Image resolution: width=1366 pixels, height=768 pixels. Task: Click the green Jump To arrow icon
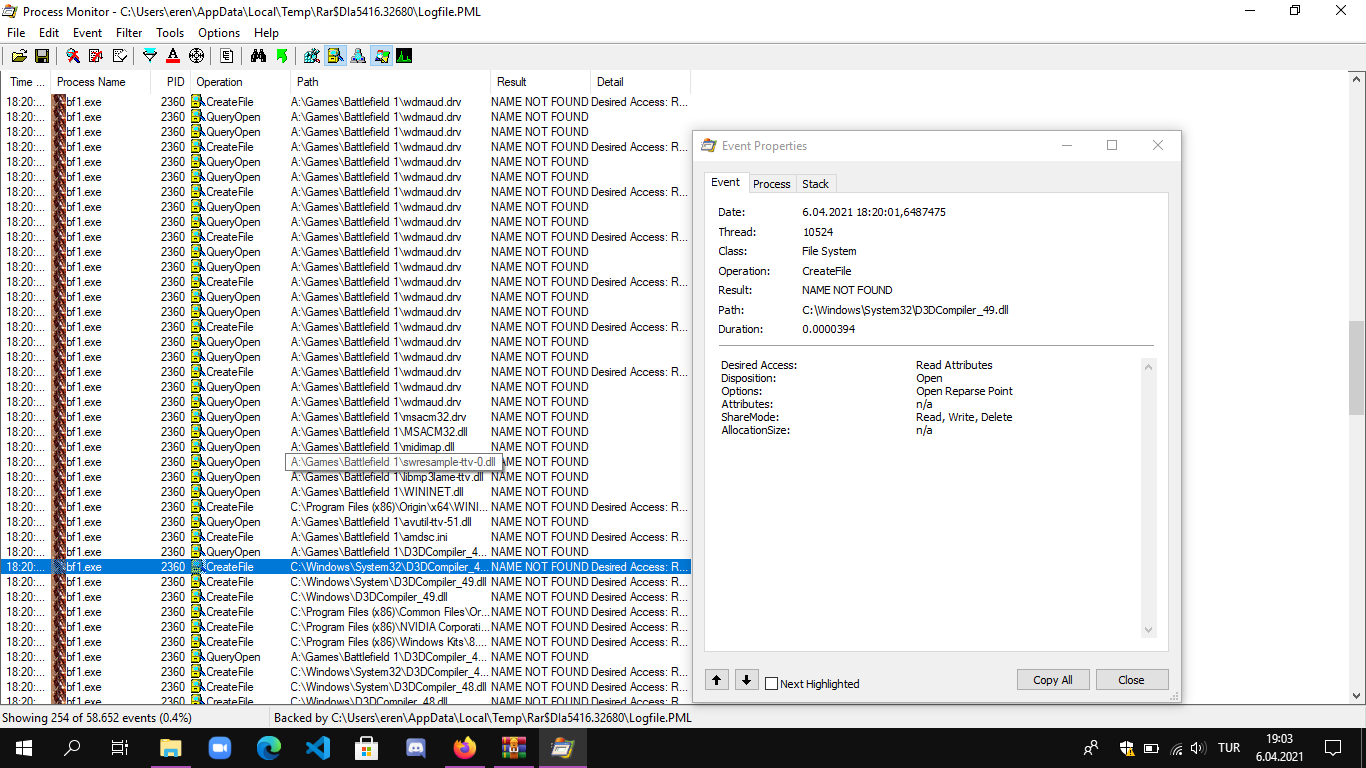click(x=281, y=56)
